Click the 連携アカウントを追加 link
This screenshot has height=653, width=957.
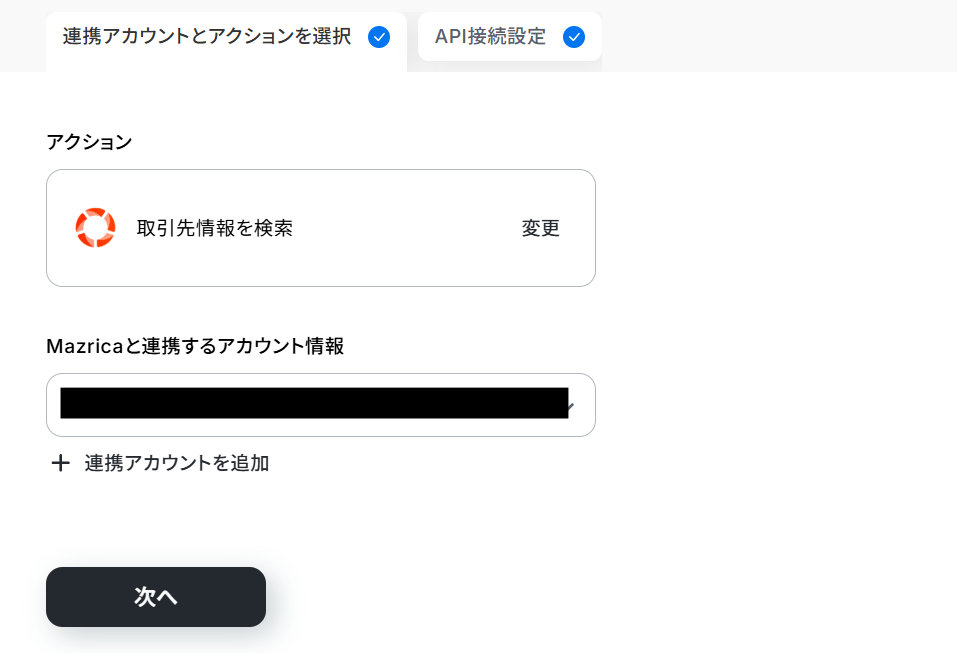[x=177, y=463]
